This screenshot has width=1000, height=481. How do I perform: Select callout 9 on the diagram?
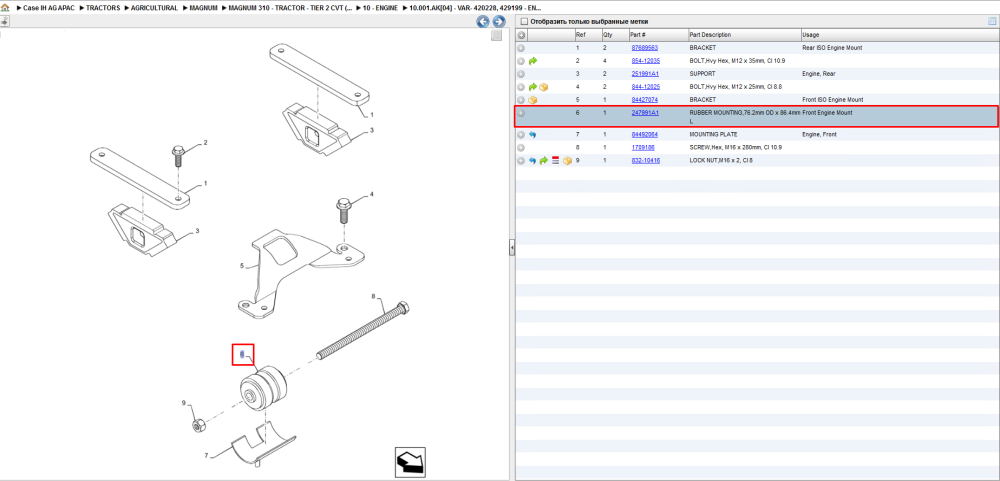(x=184, y=403)
